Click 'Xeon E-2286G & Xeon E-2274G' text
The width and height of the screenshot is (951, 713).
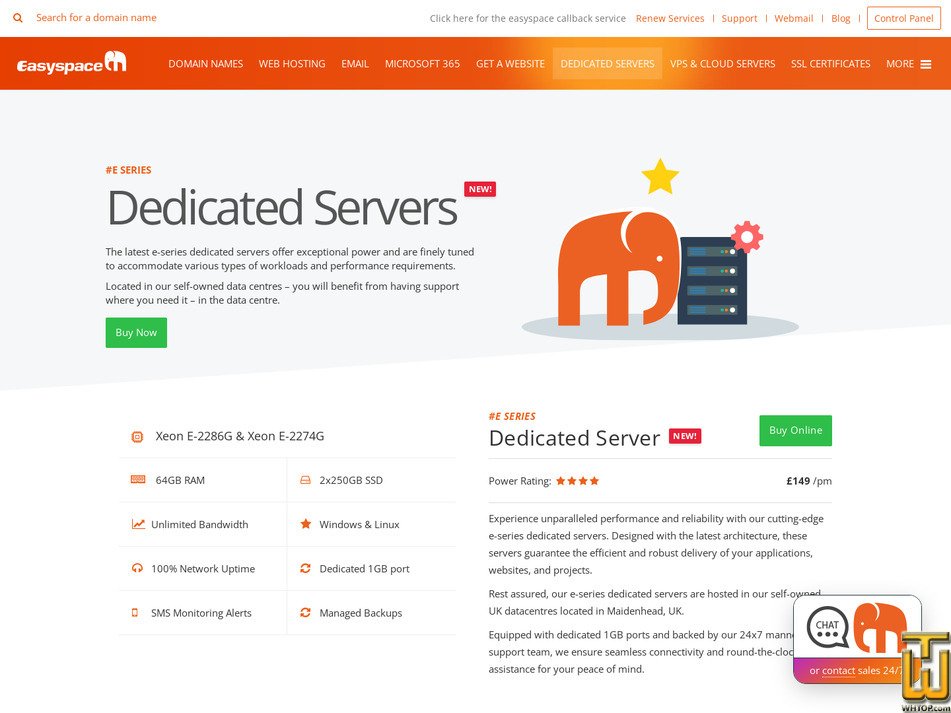(240, 436)
